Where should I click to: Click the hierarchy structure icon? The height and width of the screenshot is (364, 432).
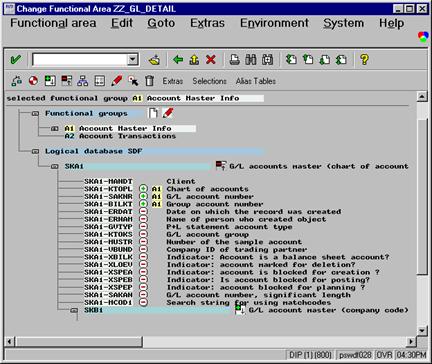pyautogui.click(x=83, y=81)
